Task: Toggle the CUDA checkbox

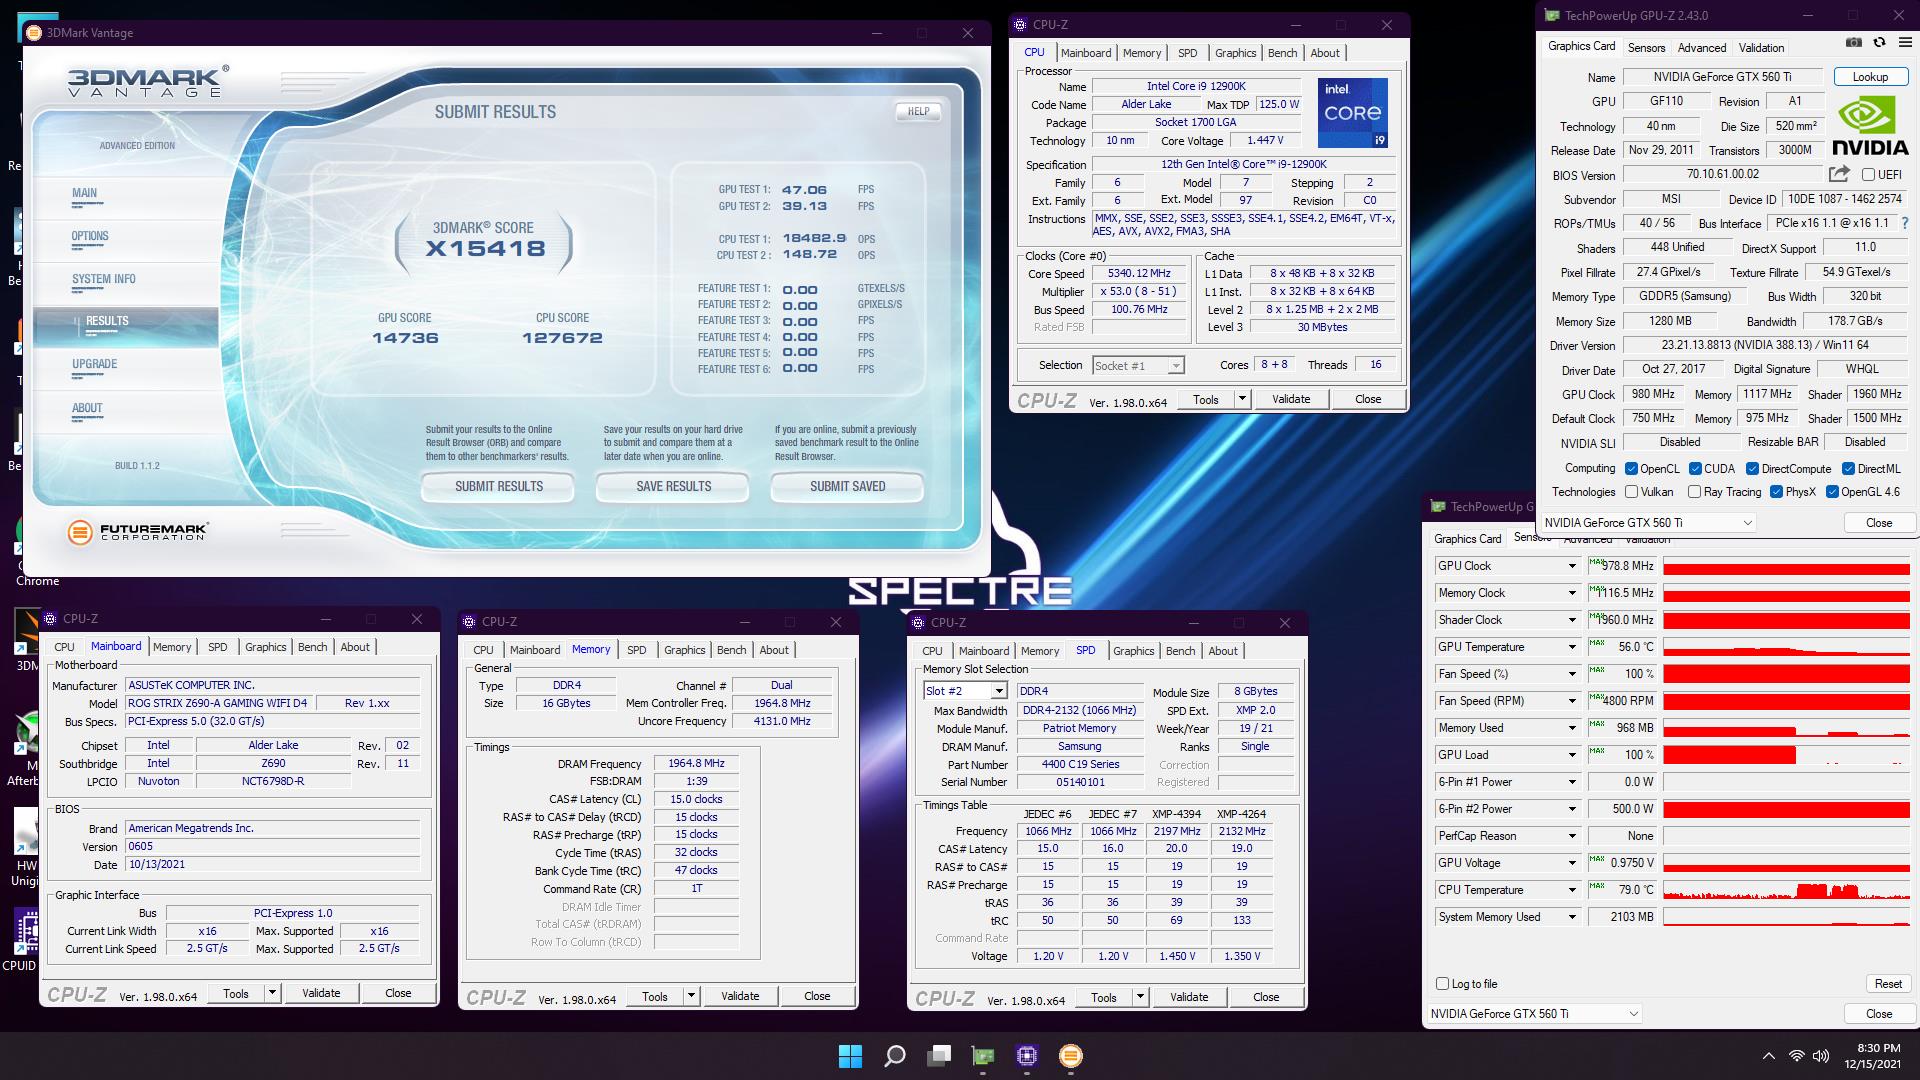Action: coord(1695,469)
